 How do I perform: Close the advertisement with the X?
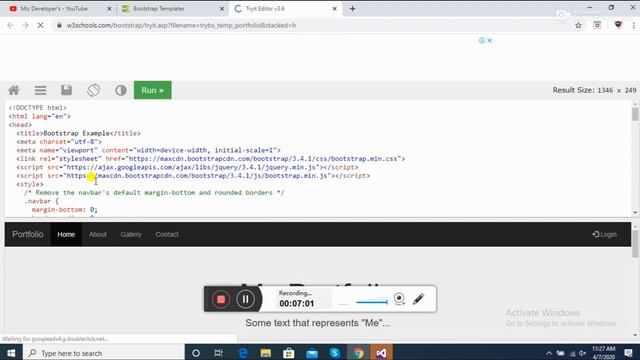tap(489, 40)
